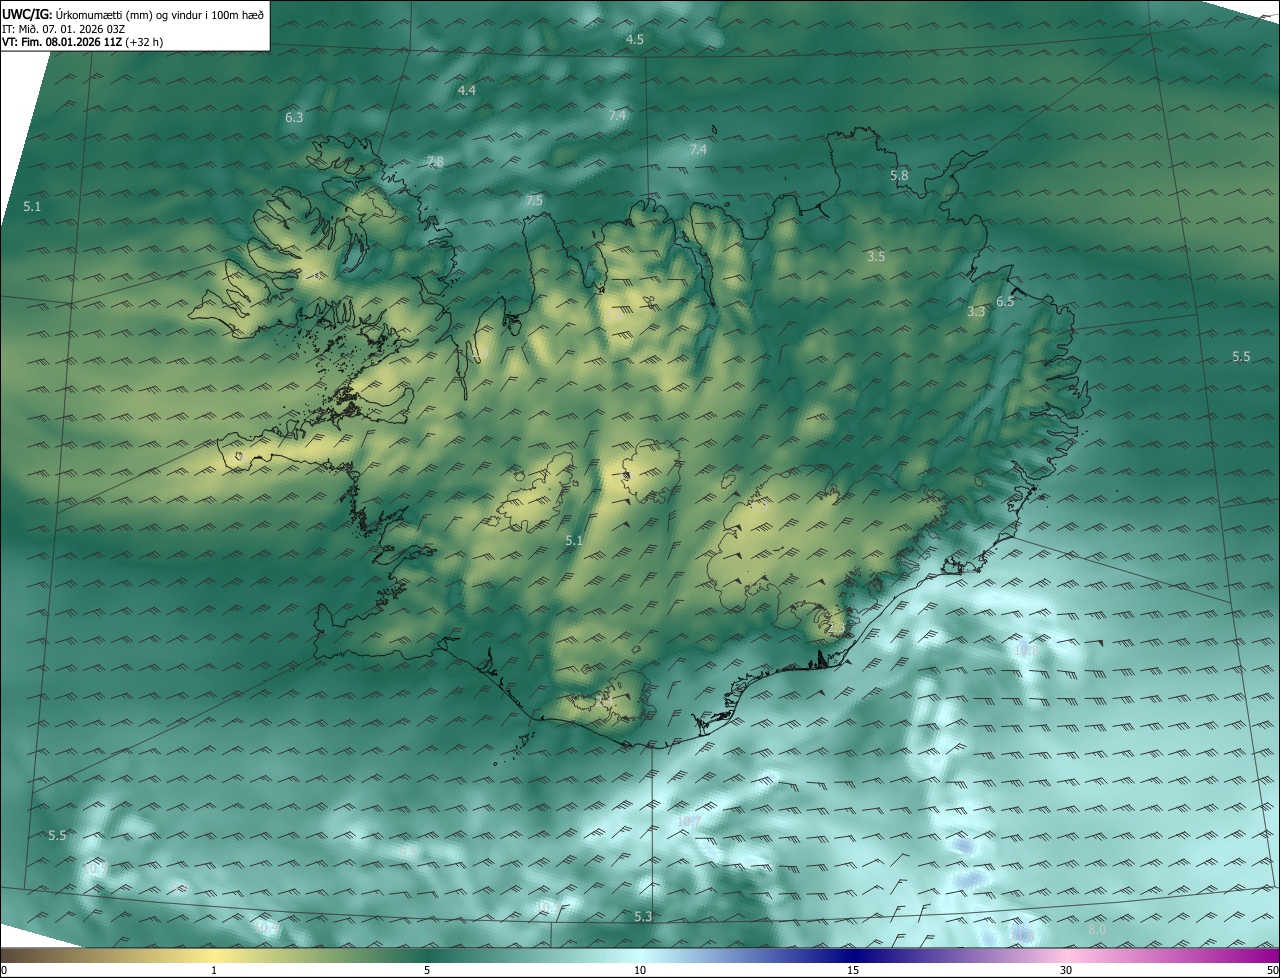Image resolution: width=1280 pixels, height=978 pixels.
Task: Click the 6.5 value label on the map
Action: [x=1005, y=302]
